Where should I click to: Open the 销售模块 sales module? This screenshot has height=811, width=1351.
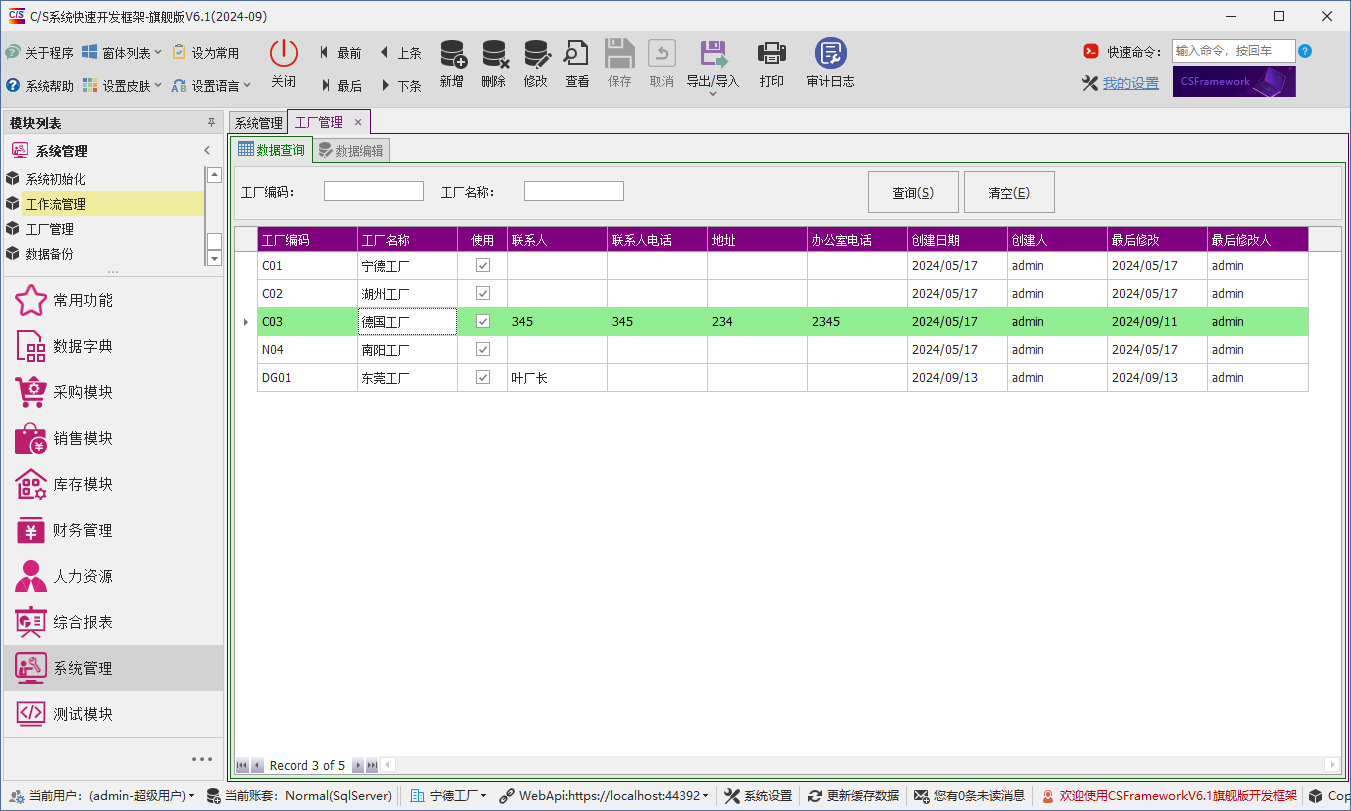tap(114, 438)
